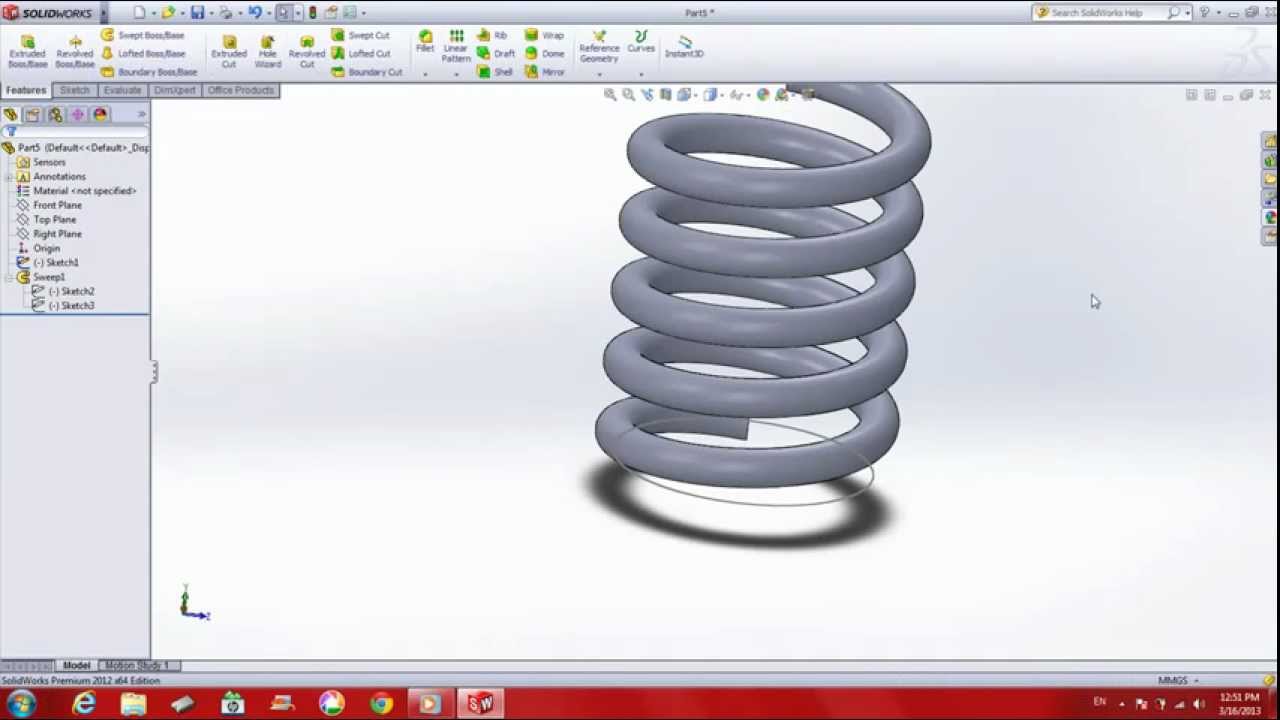Expand the Linear Pattern dropdown arrow
Viewport: 1280px width, 720px height.
(x=456, y=73)
